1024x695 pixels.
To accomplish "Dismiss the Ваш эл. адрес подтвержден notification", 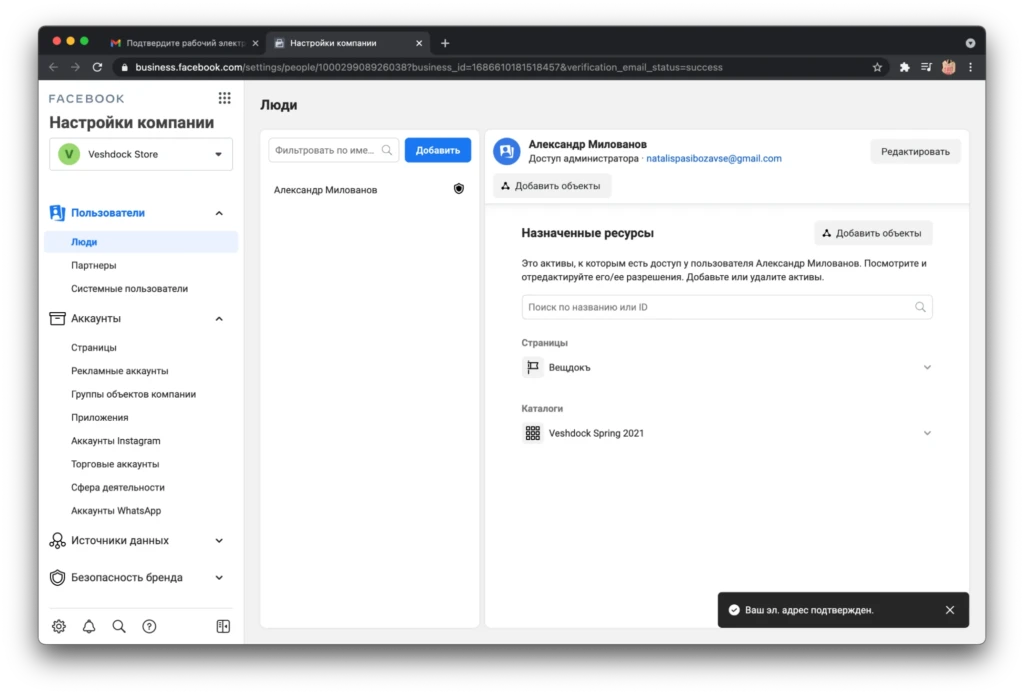I will pyautogui.click(x=950, y=610).
